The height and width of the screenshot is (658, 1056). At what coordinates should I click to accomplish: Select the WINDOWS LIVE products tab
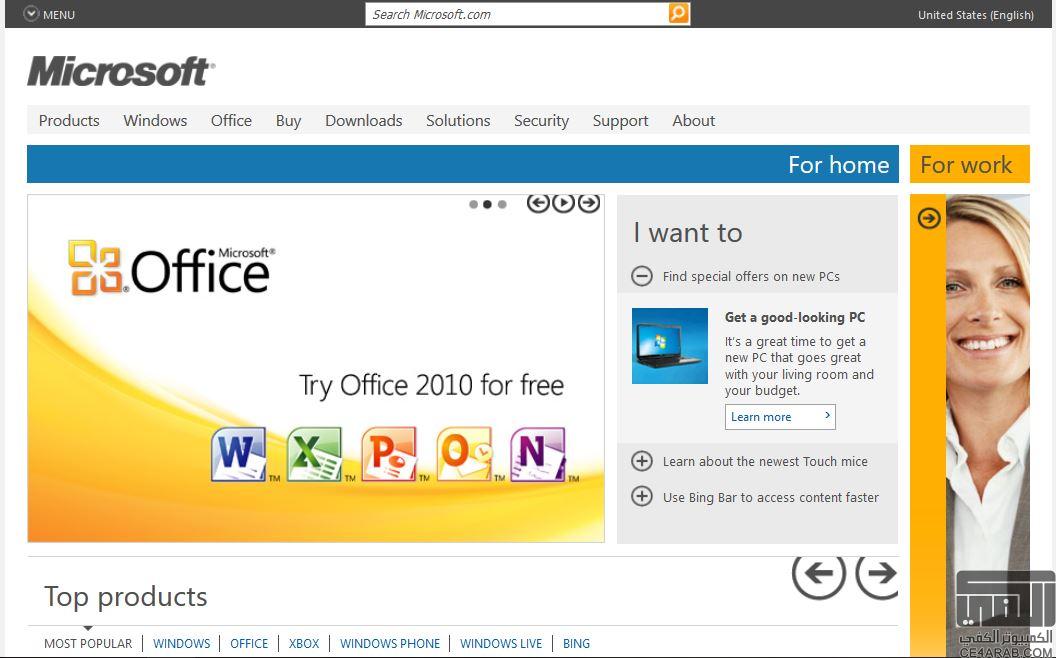click(x=501, y=643)
